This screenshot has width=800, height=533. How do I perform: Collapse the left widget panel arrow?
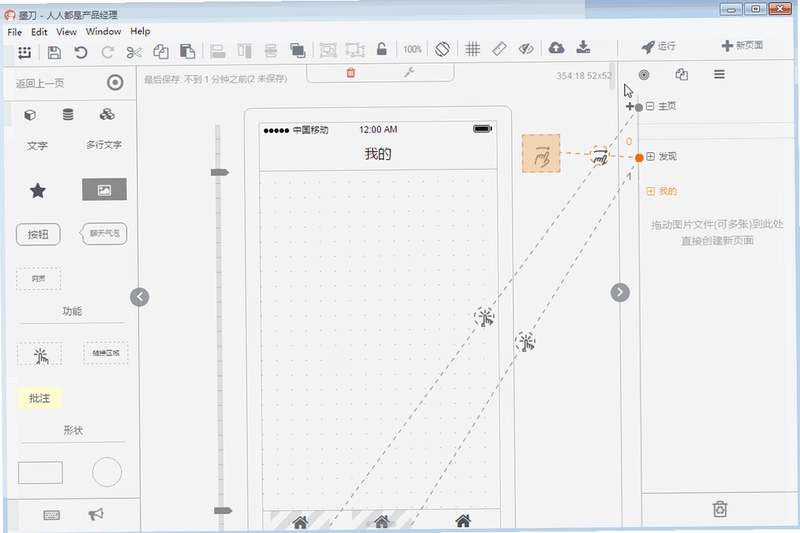(139, 297)
